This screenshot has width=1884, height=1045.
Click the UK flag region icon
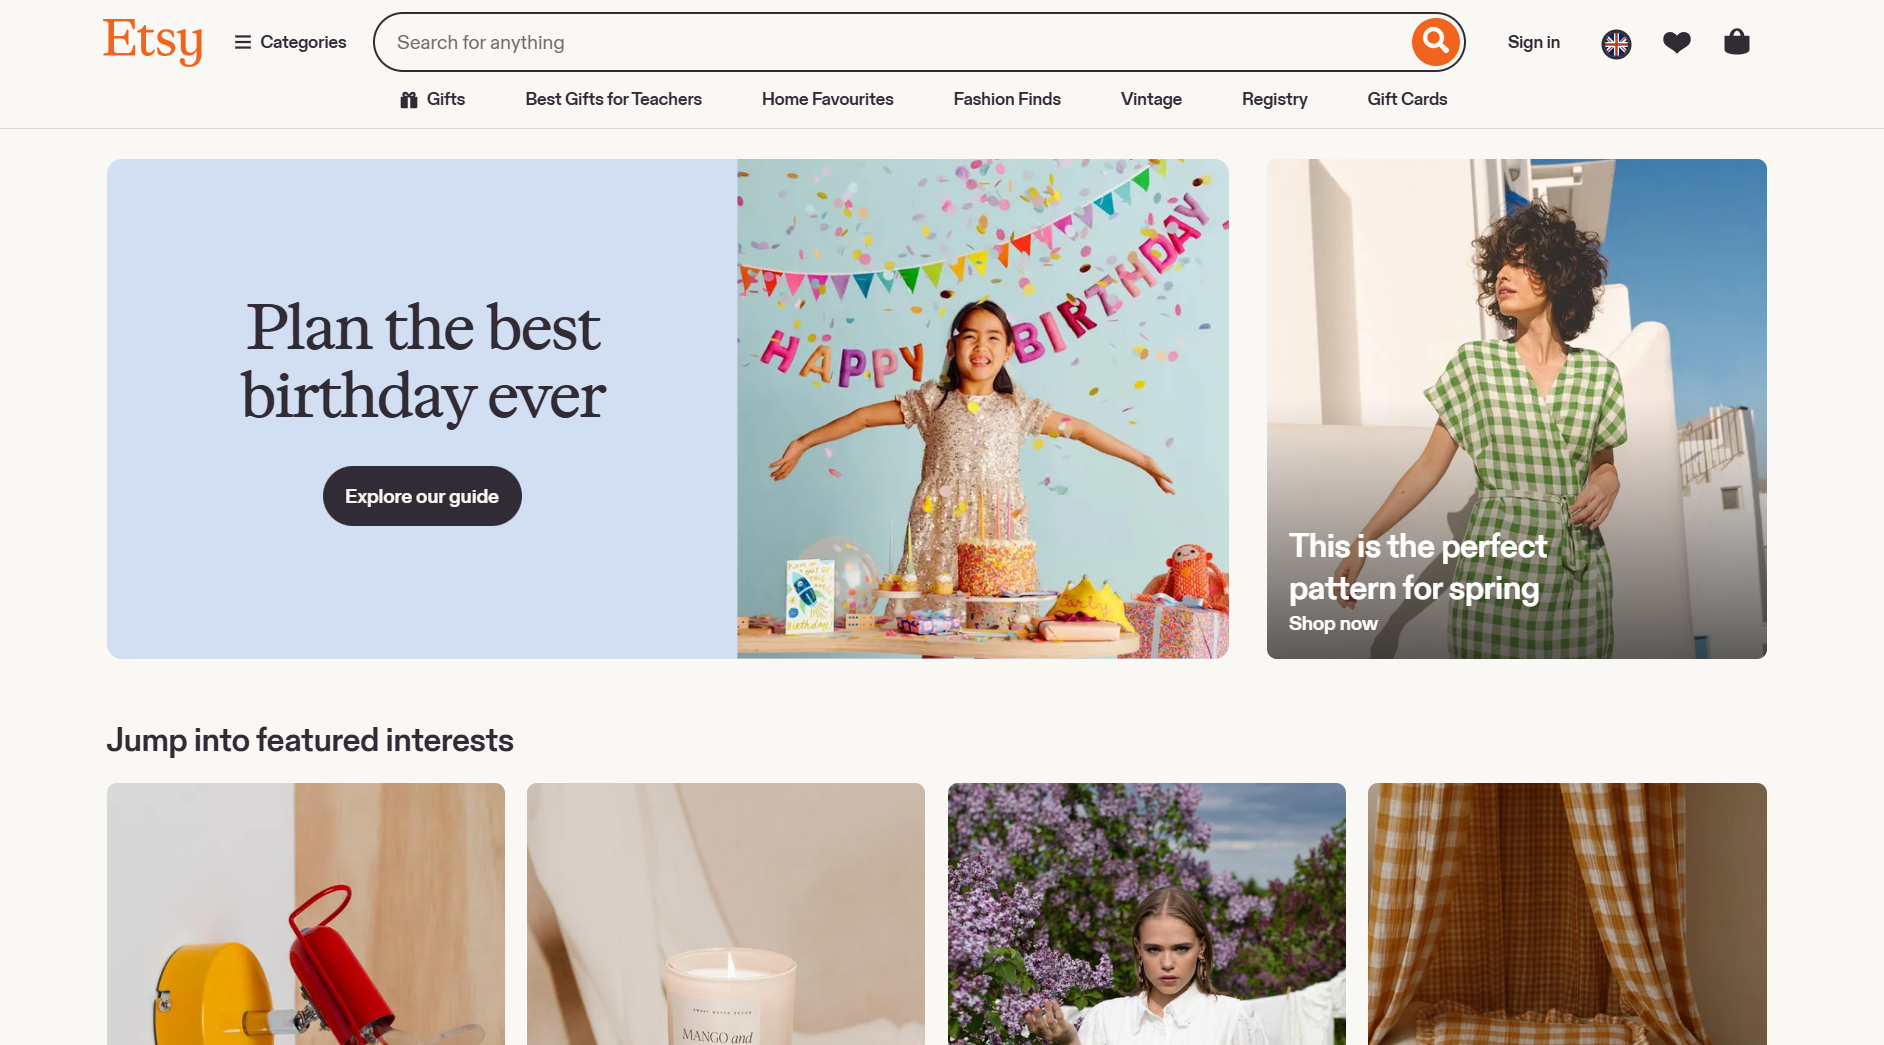click(x=1616, y=43)
